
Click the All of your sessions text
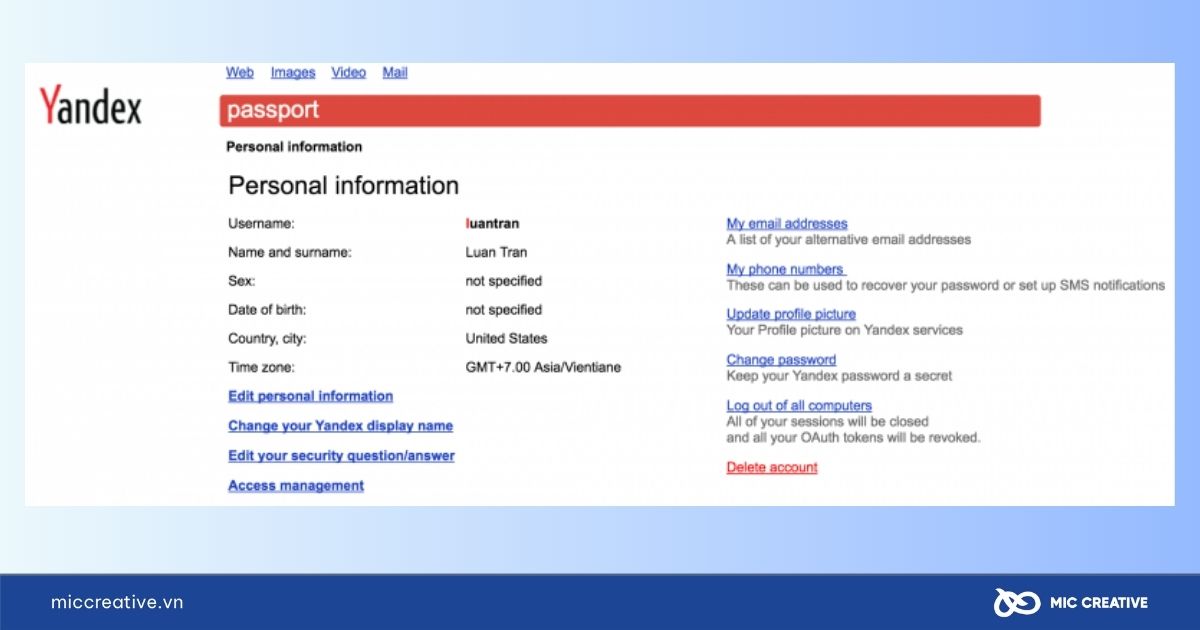pyautogui.click(x=827, y=422)
